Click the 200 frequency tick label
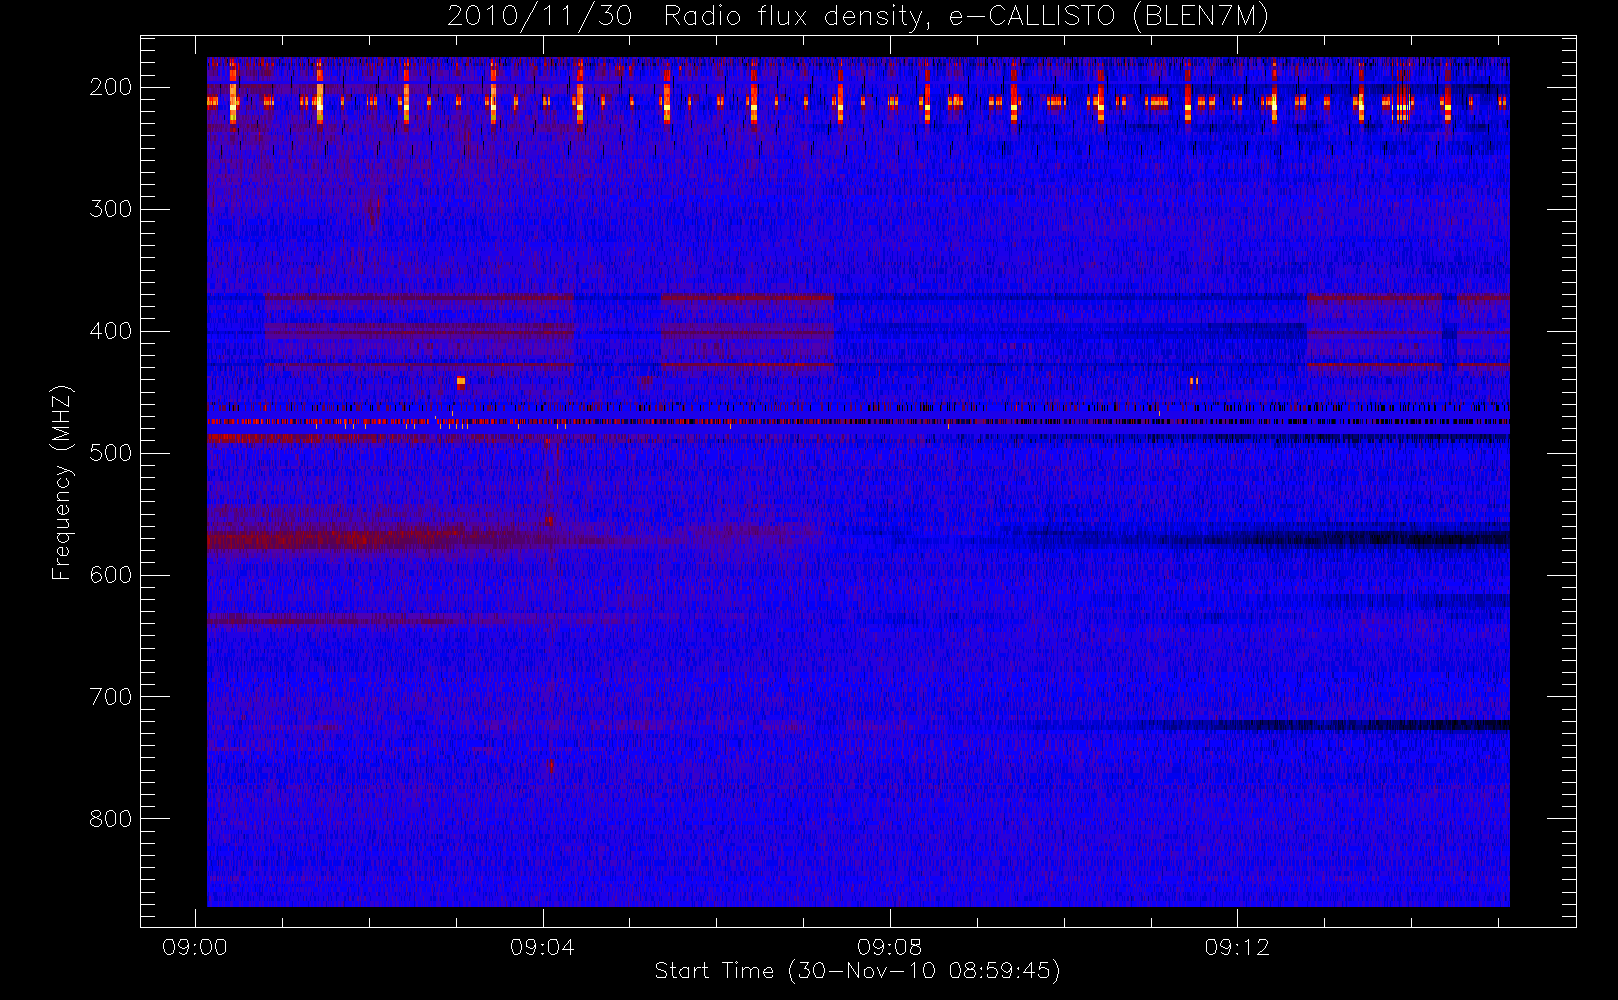 click(x=111, y=87)
